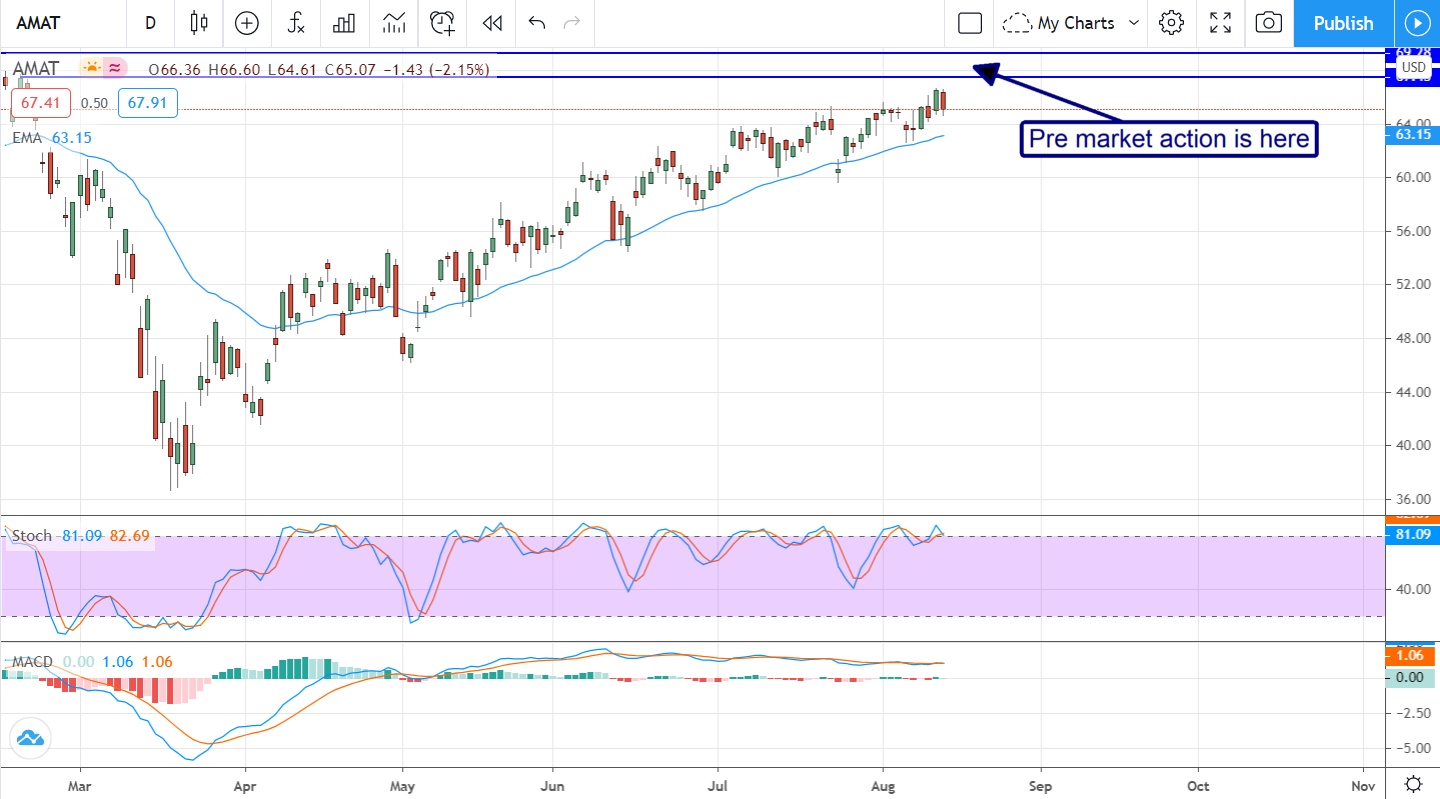
Task: Click the 0.50 spread value
Action: (x=94, y=102)
